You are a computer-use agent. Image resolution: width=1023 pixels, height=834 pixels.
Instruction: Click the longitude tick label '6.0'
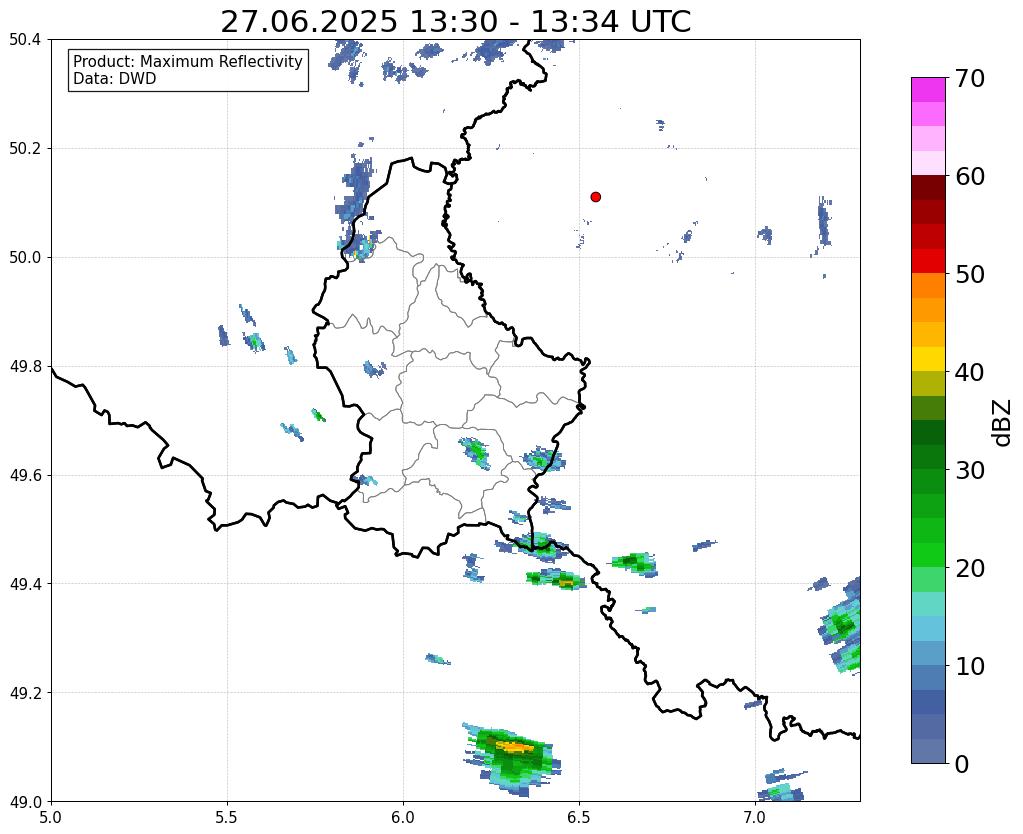point(403,817)
